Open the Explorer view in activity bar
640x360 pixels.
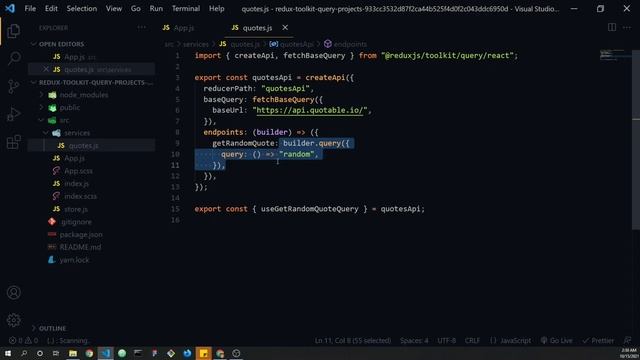13,31
